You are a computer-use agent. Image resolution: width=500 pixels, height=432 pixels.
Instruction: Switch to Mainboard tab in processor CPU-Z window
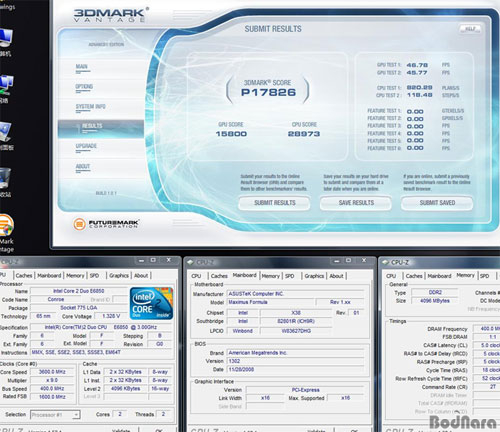(49, 276)
